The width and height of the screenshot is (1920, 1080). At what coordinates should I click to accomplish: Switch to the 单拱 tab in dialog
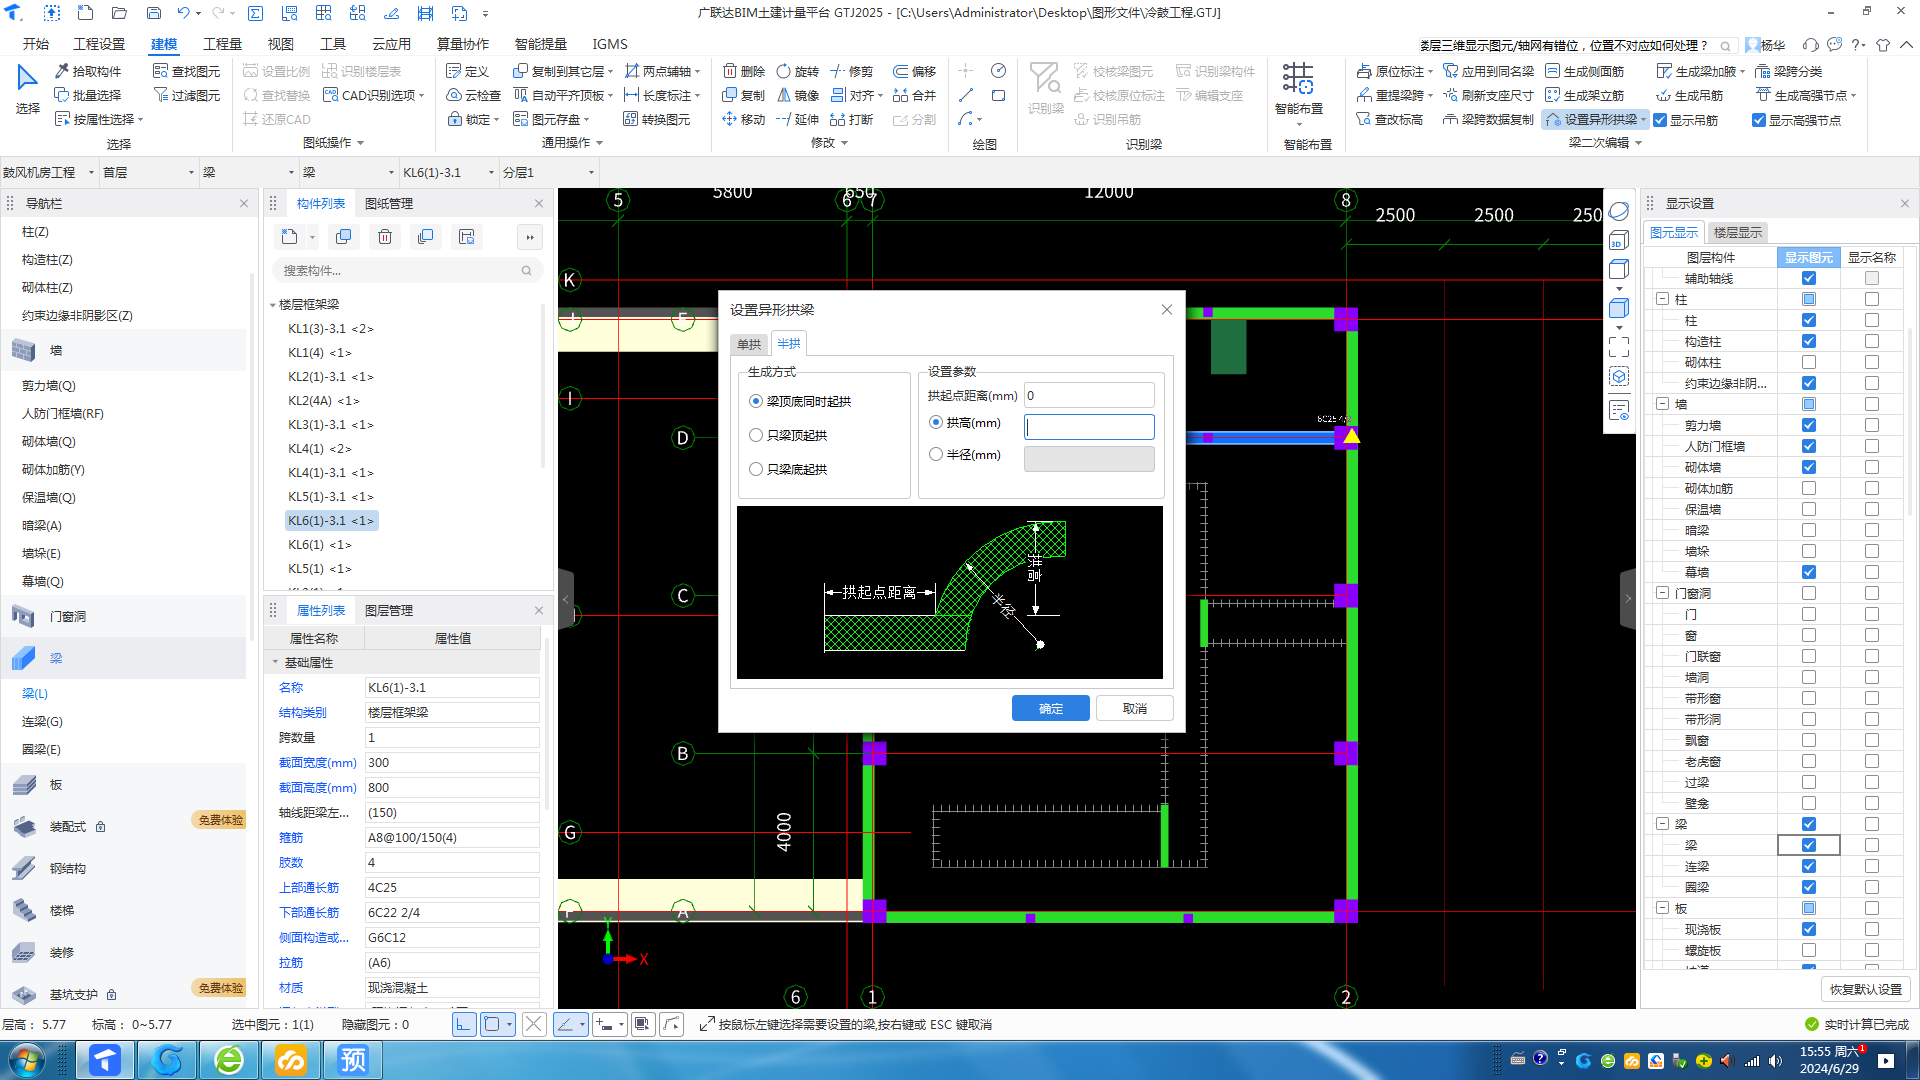[x=749, y=344]
